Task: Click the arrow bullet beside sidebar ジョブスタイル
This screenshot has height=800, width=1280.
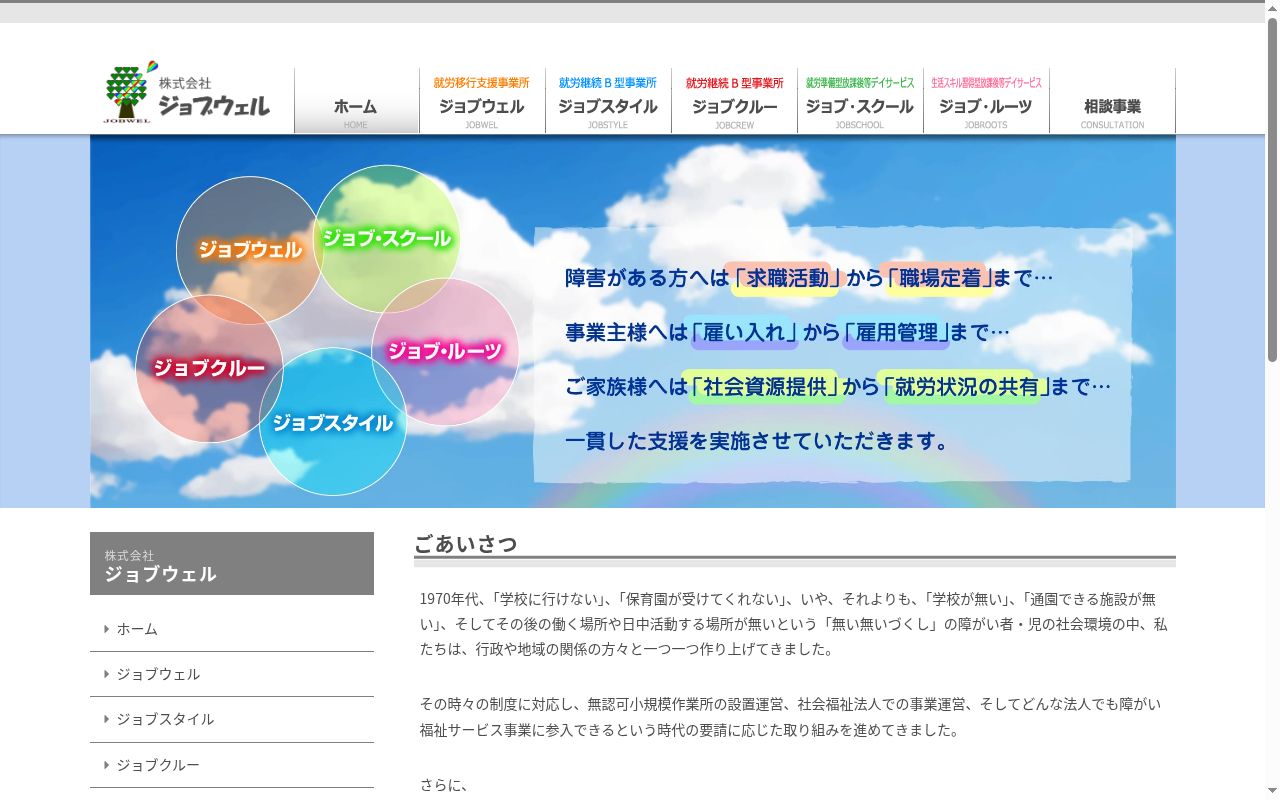Action: pyautogui.click(x=106, y=719)
